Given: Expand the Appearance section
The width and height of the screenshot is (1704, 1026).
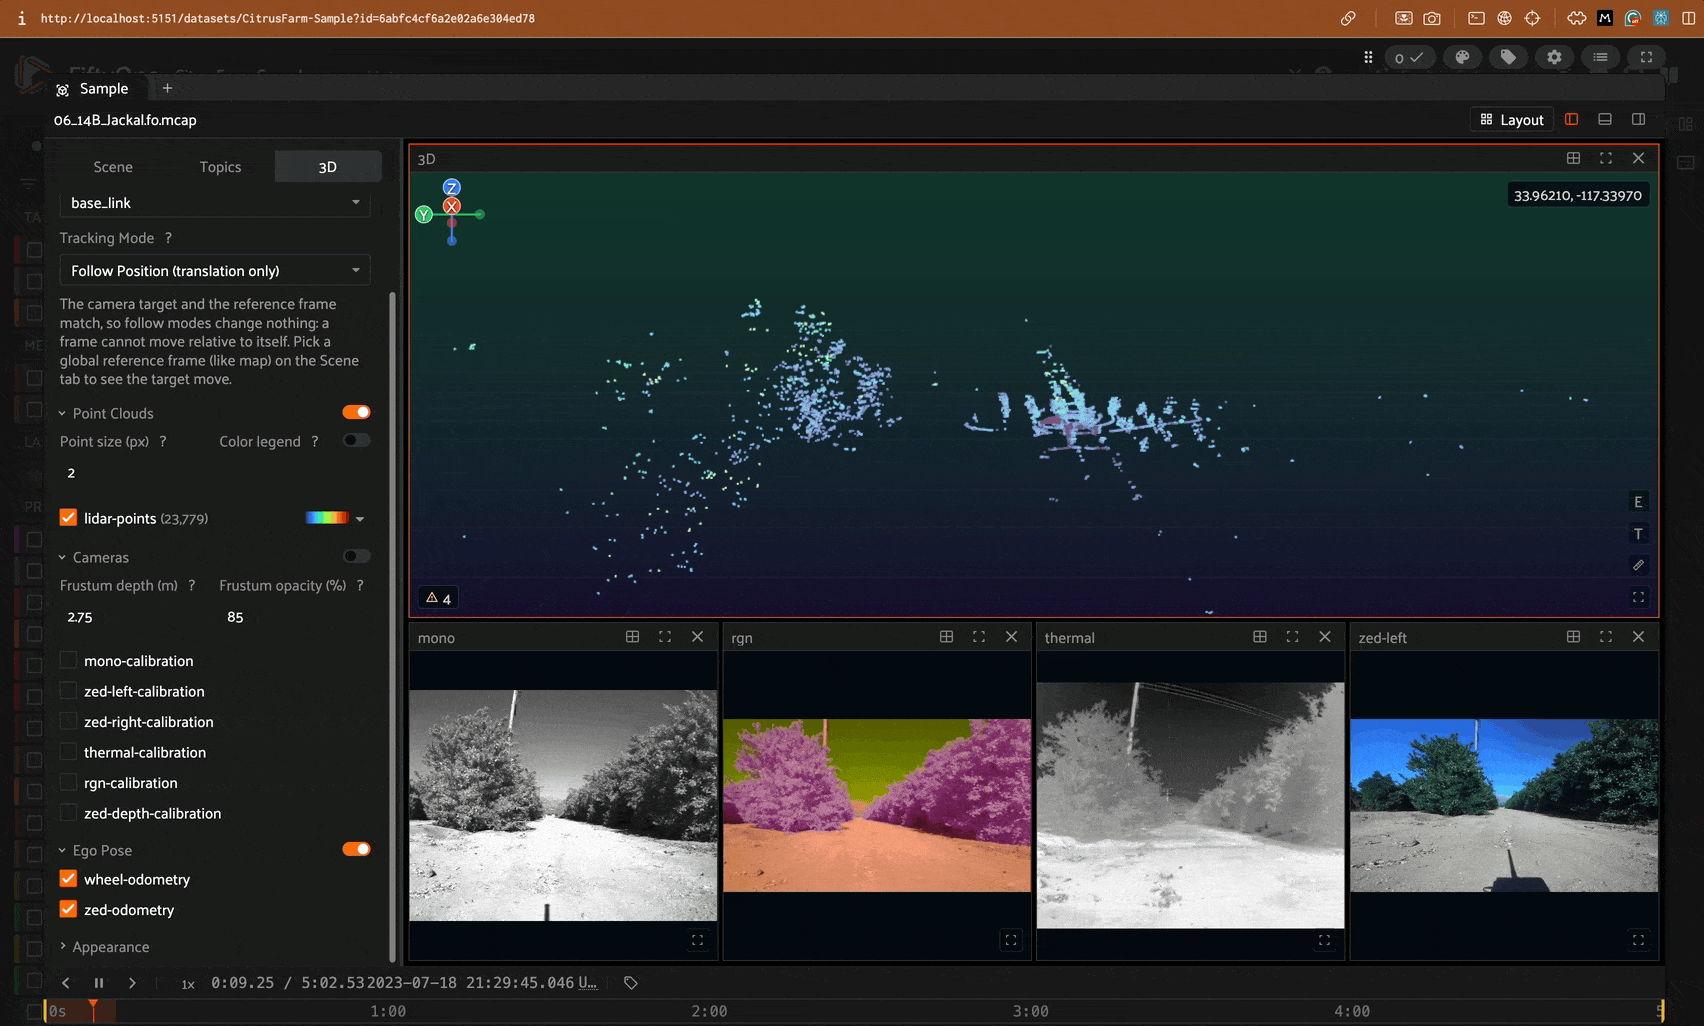Looking at the screenshot, I should point(62,946).
